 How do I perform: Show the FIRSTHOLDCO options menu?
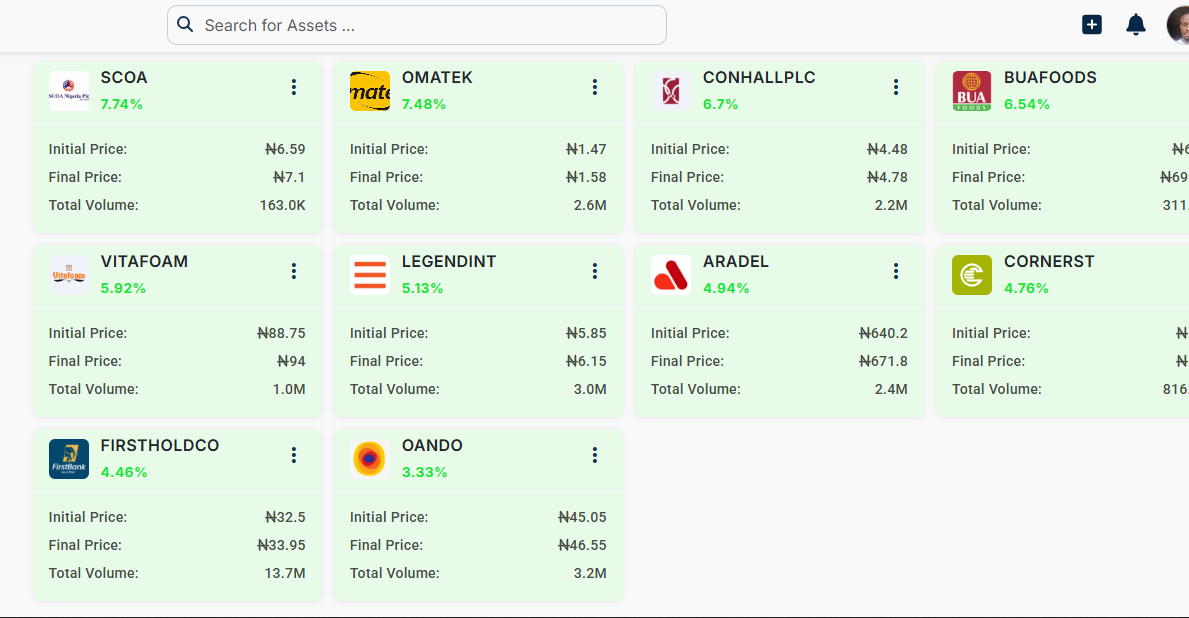pyautogui.click(x=294, y=455)
